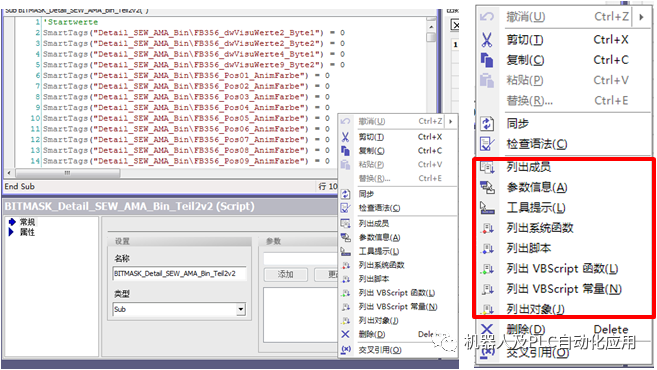Image resolution: width=657 pixels, height=370 pixels.
Task: Click scissors Cut icon in enlarged context menu
Action: point(486,40)
